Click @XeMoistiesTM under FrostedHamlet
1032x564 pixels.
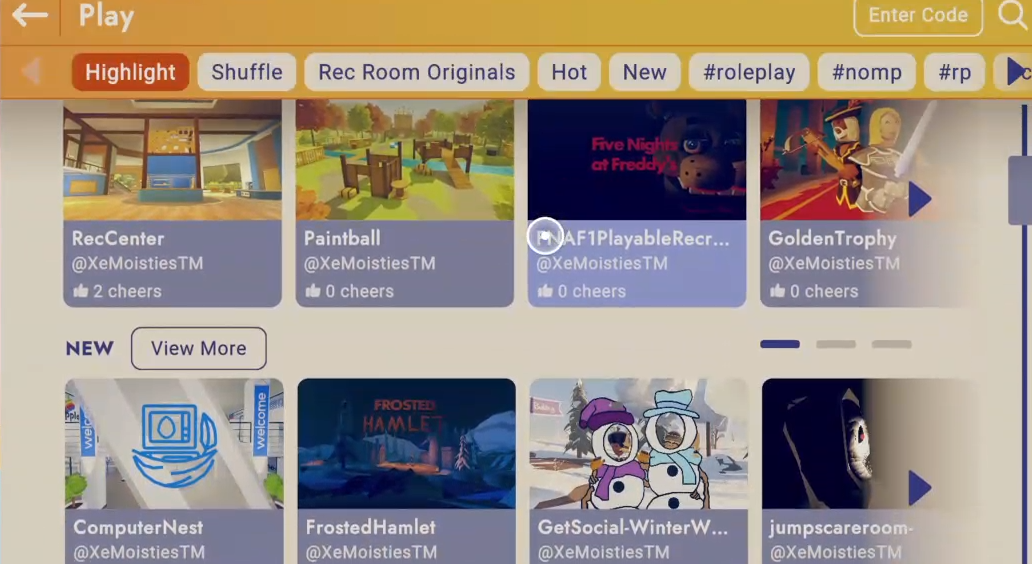click(x=371, y=552)
